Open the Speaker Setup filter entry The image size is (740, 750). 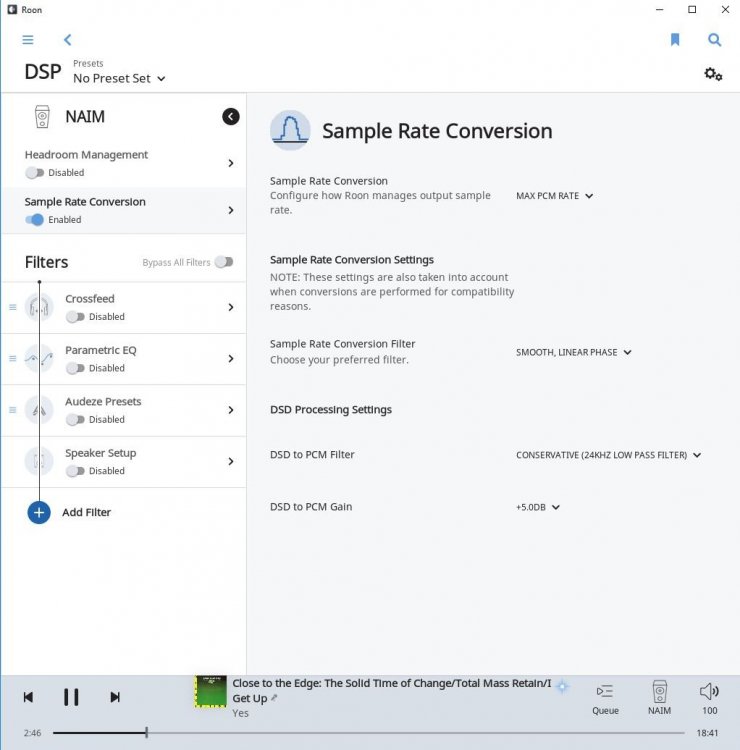(124, 462)
